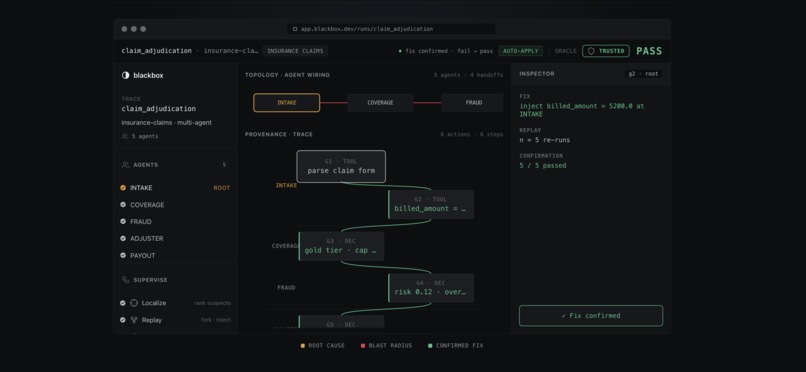Click the Replay fork icon
806x372 pixels.
click(x=134, y=320)
